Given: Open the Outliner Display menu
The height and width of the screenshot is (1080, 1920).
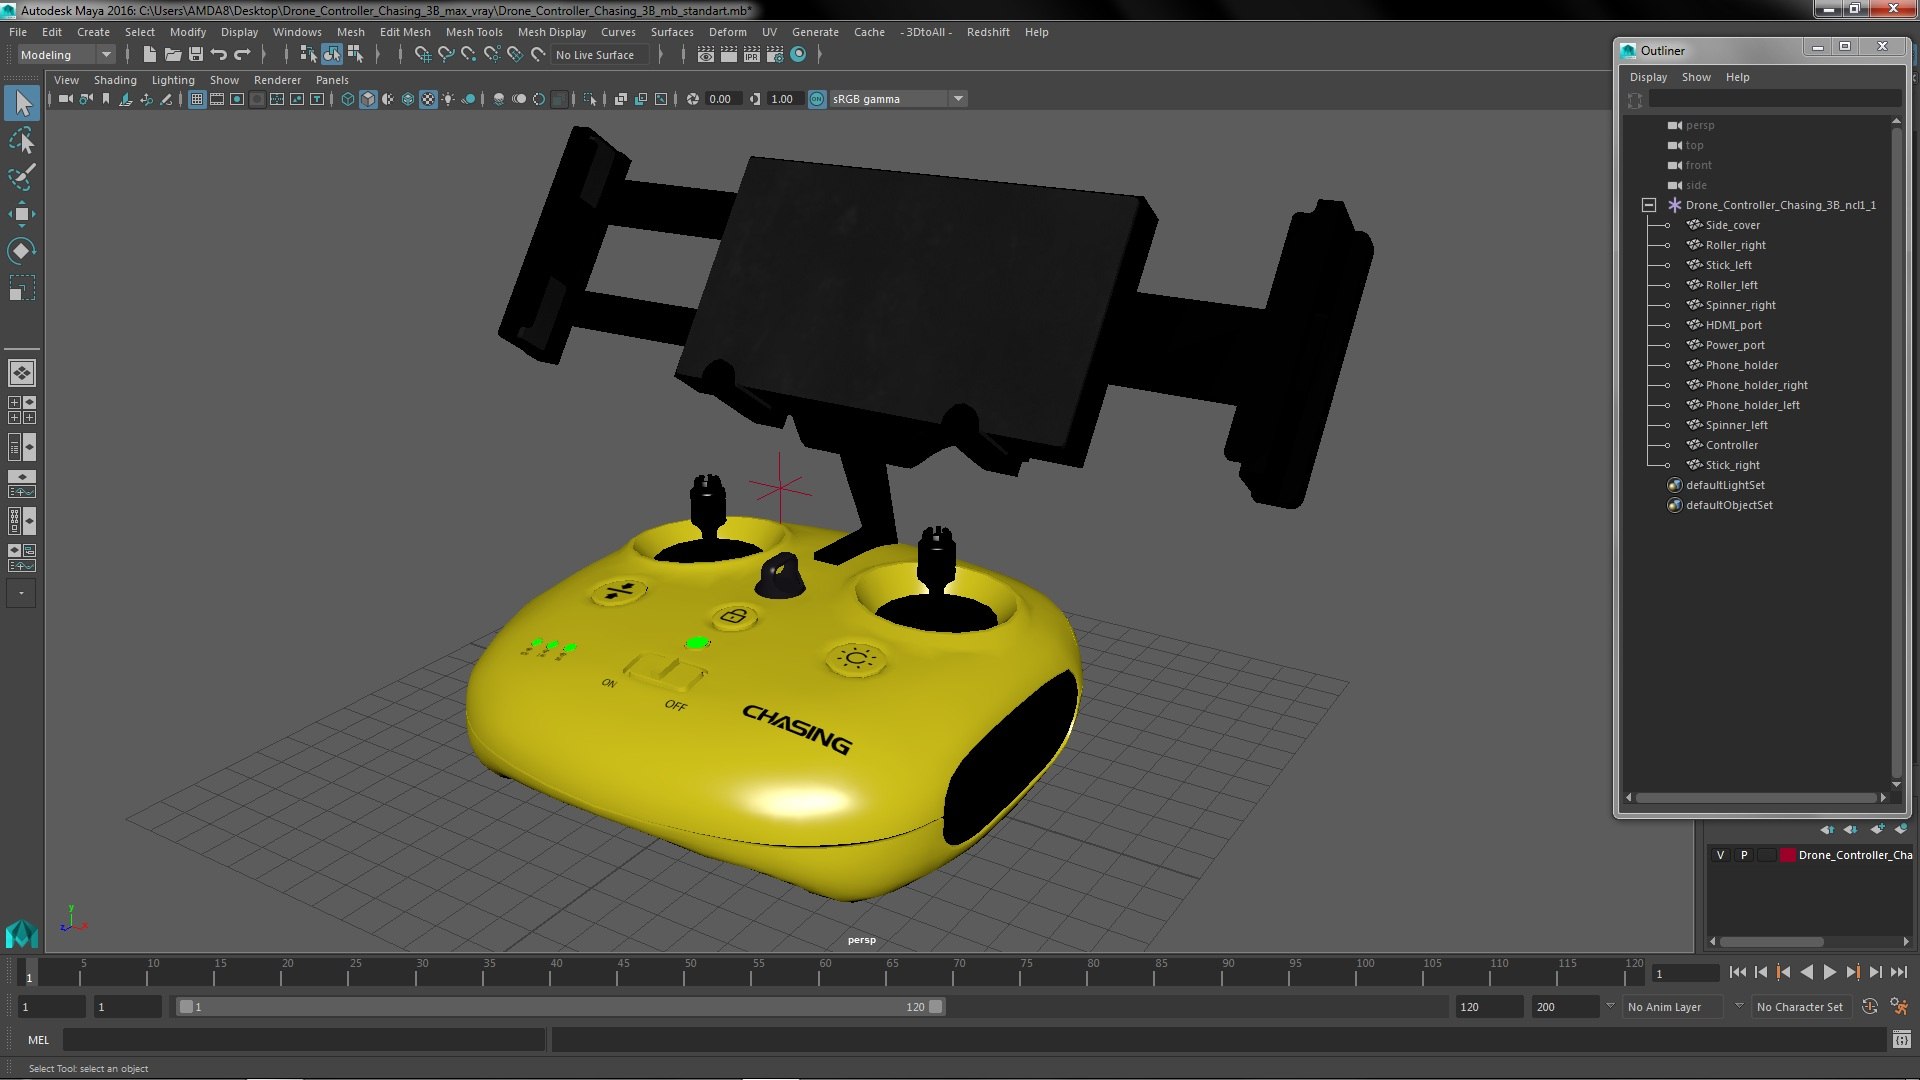Looking at the screenshot, I should tap(1648, 77).
